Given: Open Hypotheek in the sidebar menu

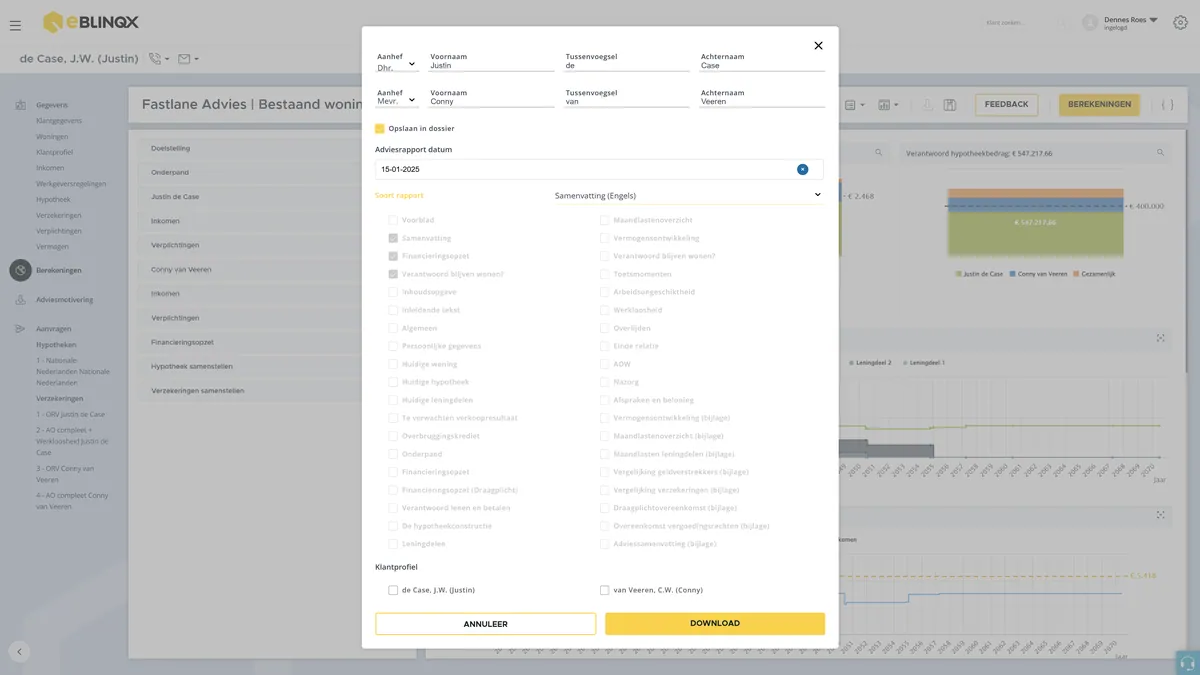Looking at the screenshot, I should [x=51, y=200].
